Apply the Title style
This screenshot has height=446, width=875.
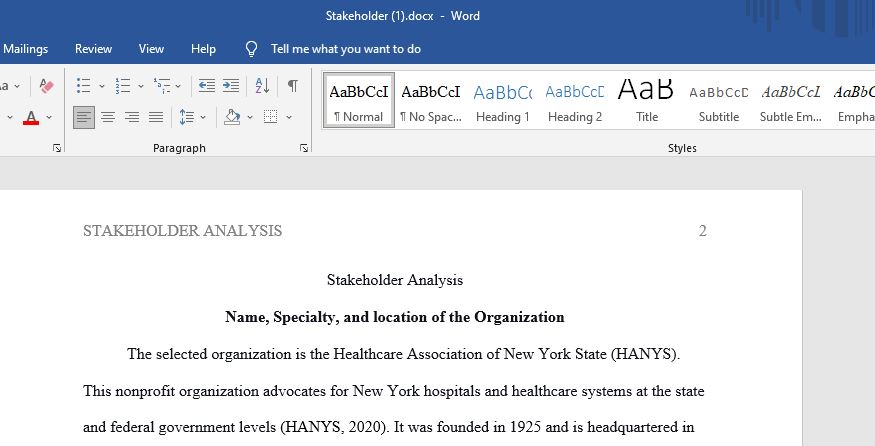point(647,100)
